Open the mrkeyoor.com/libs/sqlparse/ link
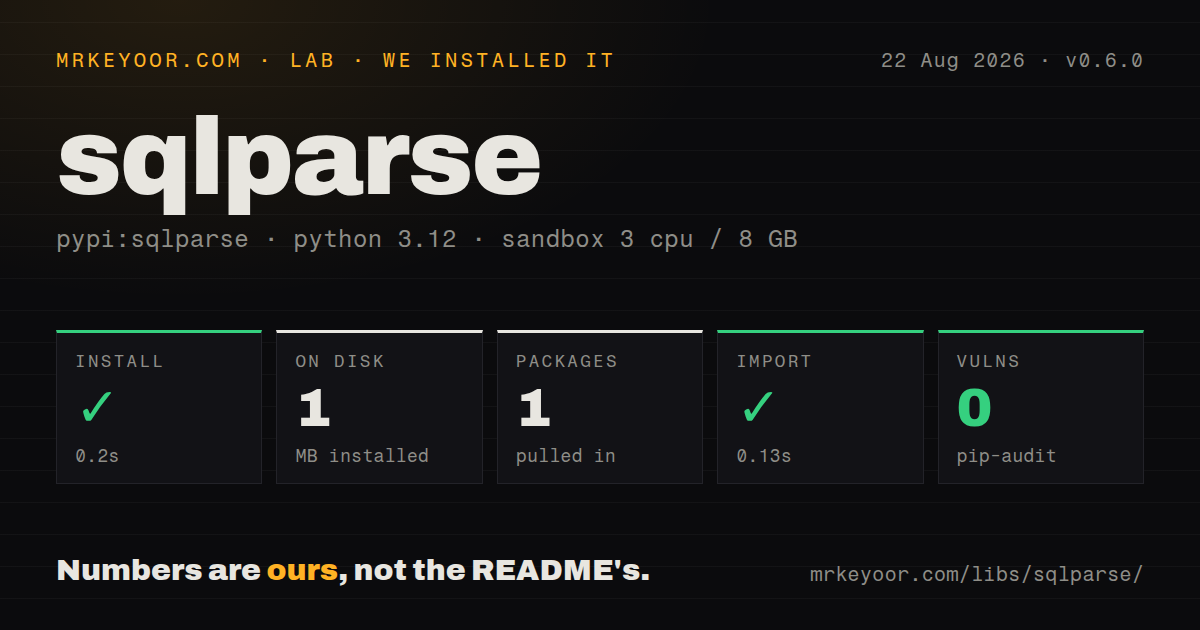Viewport: 1200px width, 630px height. click(976, 575)
